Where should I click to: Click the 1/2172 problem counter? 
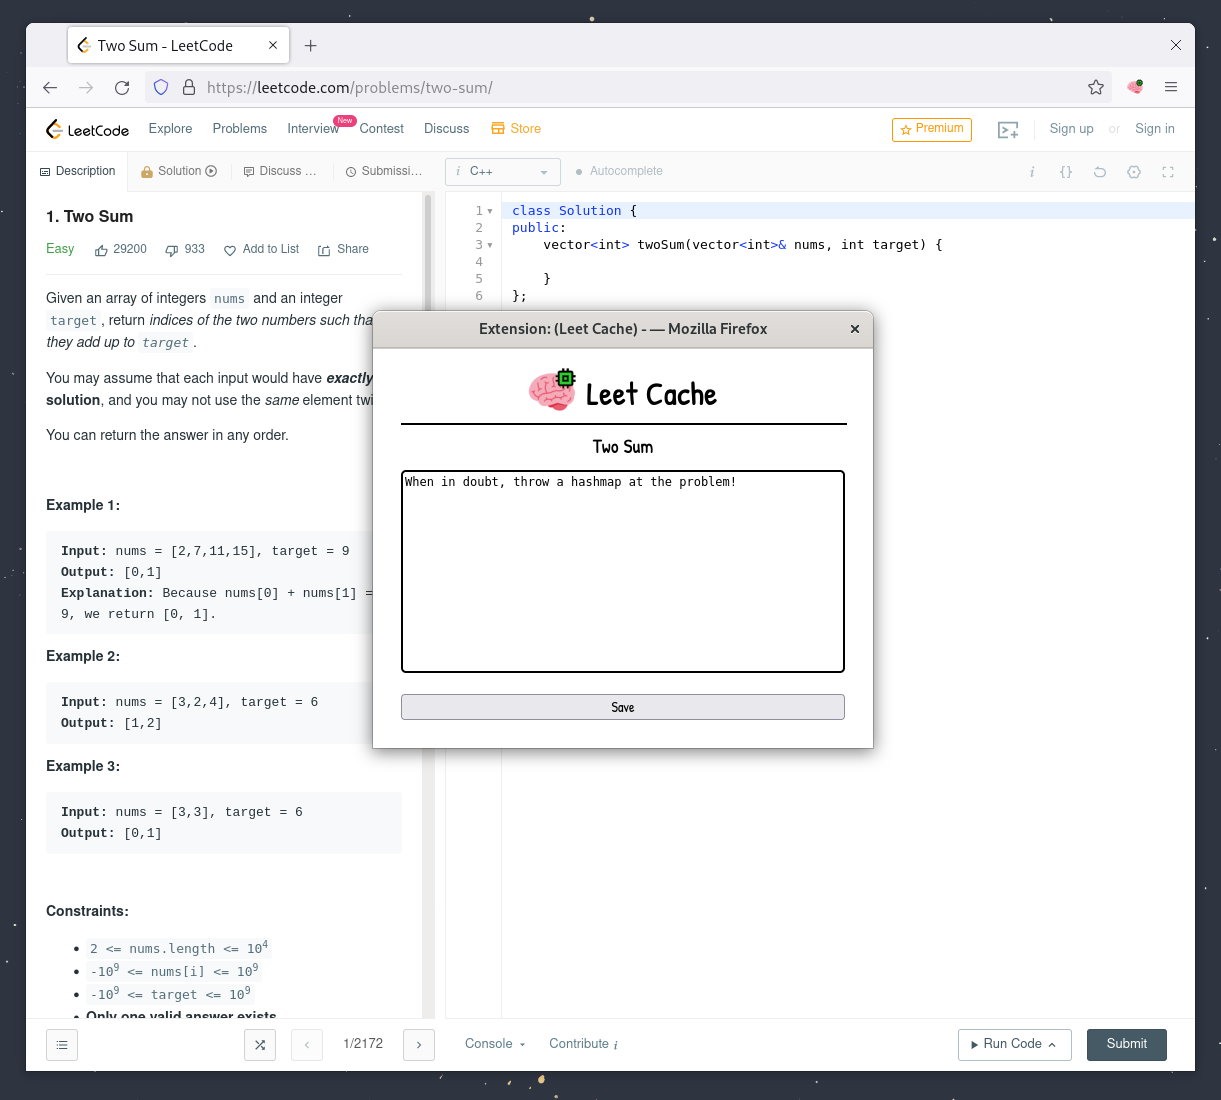[363, 1043]
